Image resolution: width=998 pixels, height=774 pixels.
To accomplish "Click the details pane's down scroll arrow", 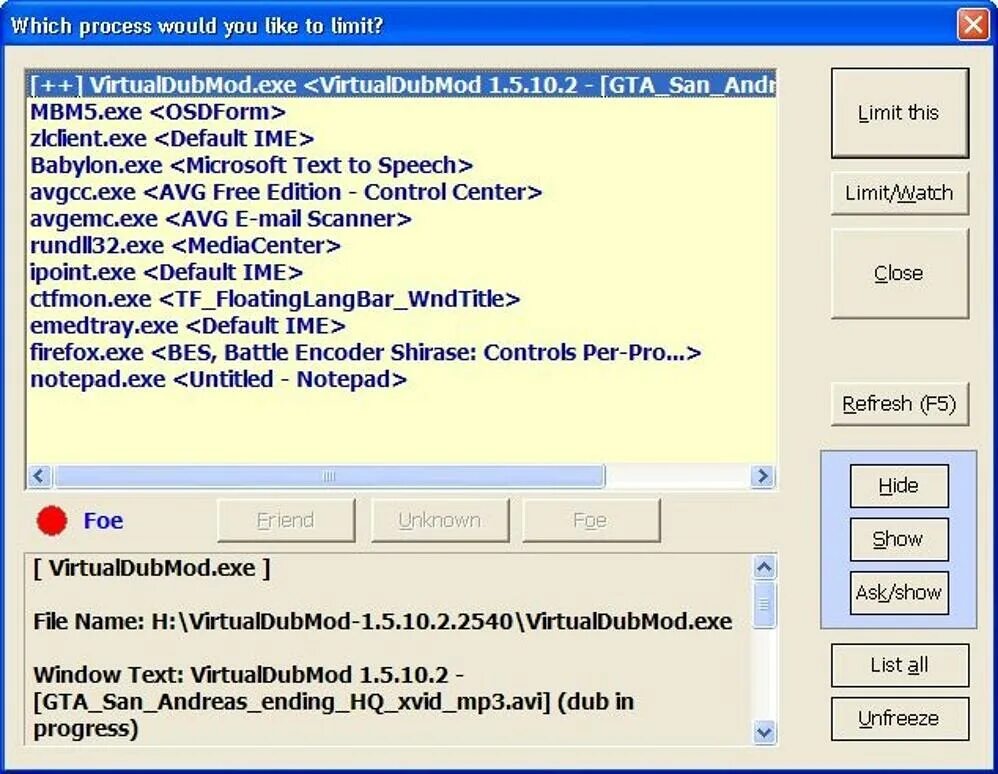I will pyautogui.click(x=764, y=732).
